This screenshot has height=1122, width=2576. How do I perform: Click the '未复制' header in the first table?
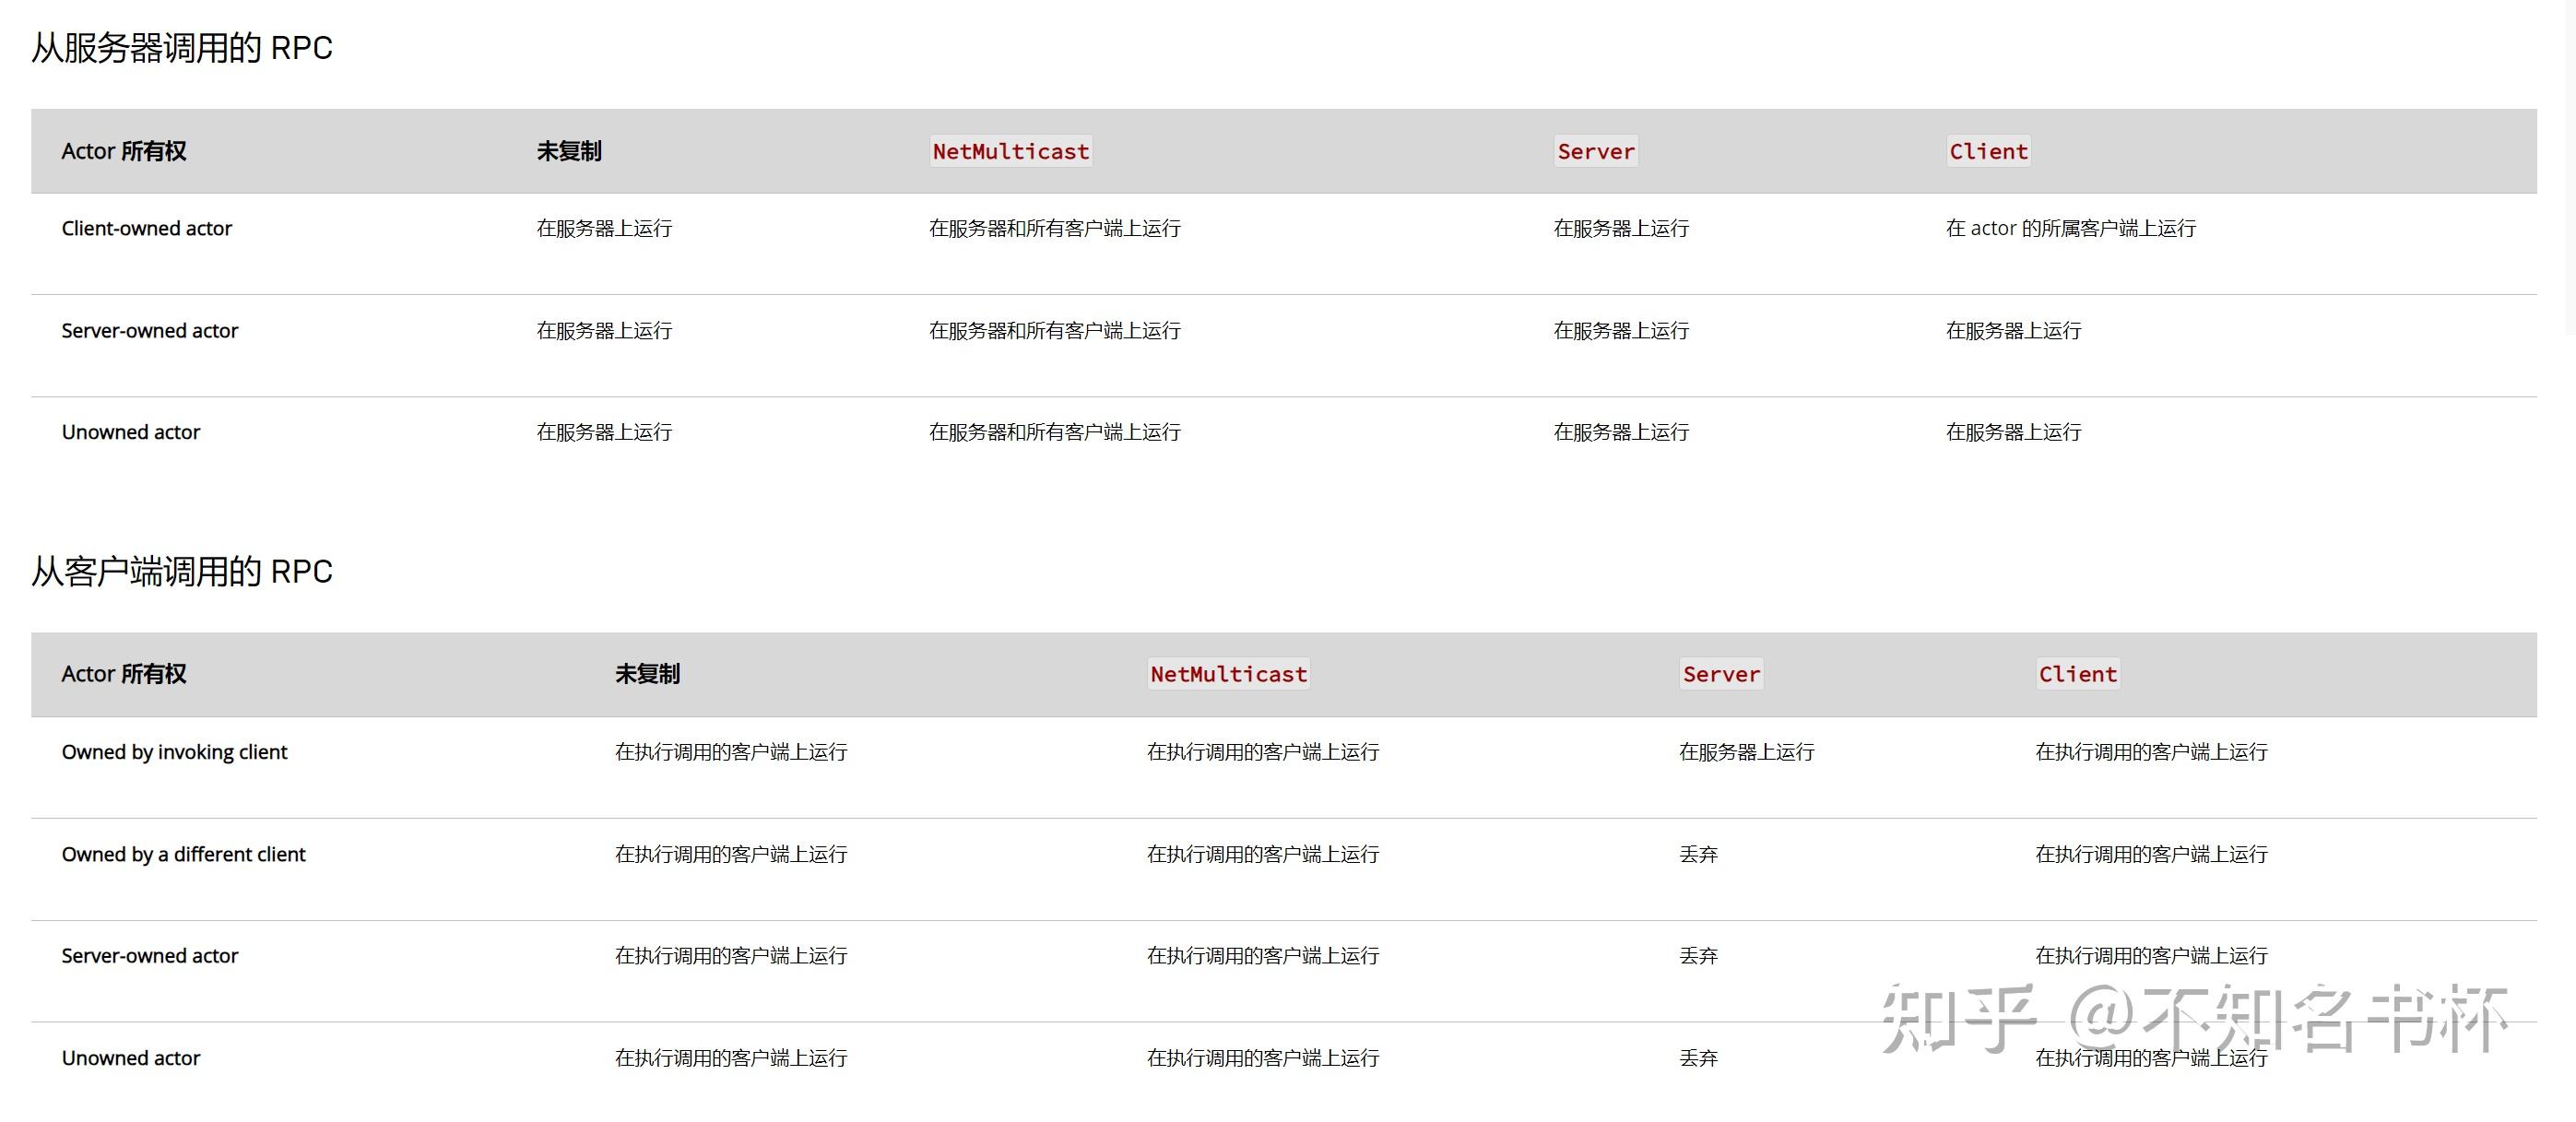click(x=569, y=151)
